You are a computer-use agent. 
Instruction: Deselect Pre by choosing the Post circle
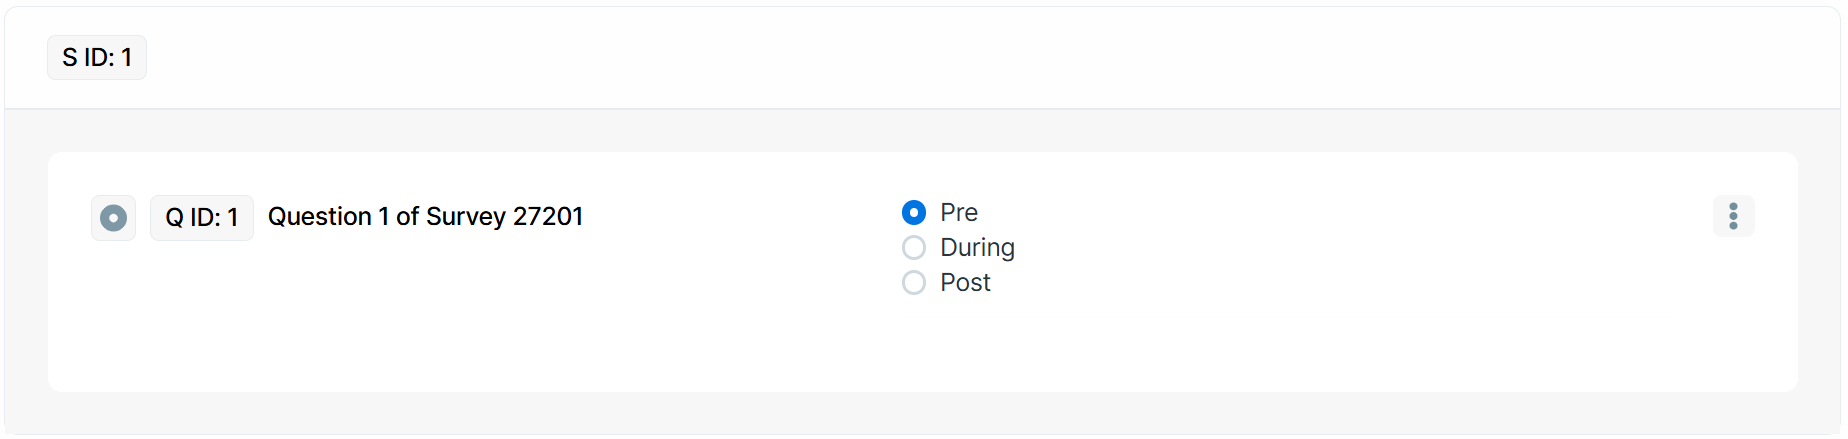tap(914, 283)
